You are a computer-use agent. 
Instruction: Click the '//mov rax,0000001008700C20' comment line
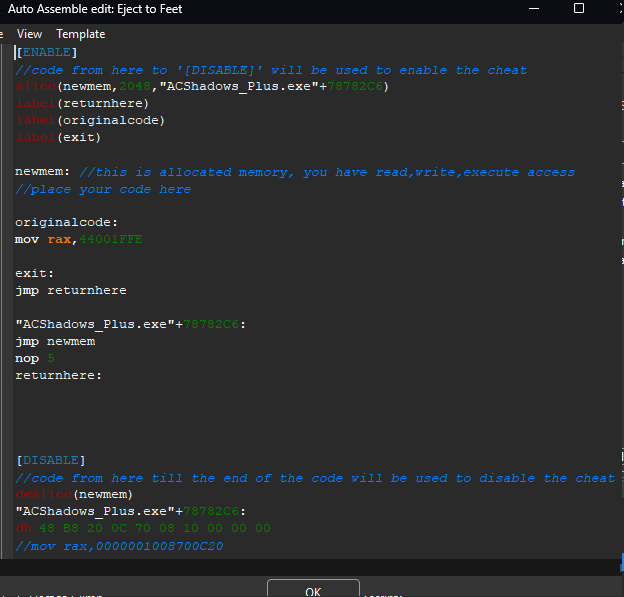click(118, 545)
